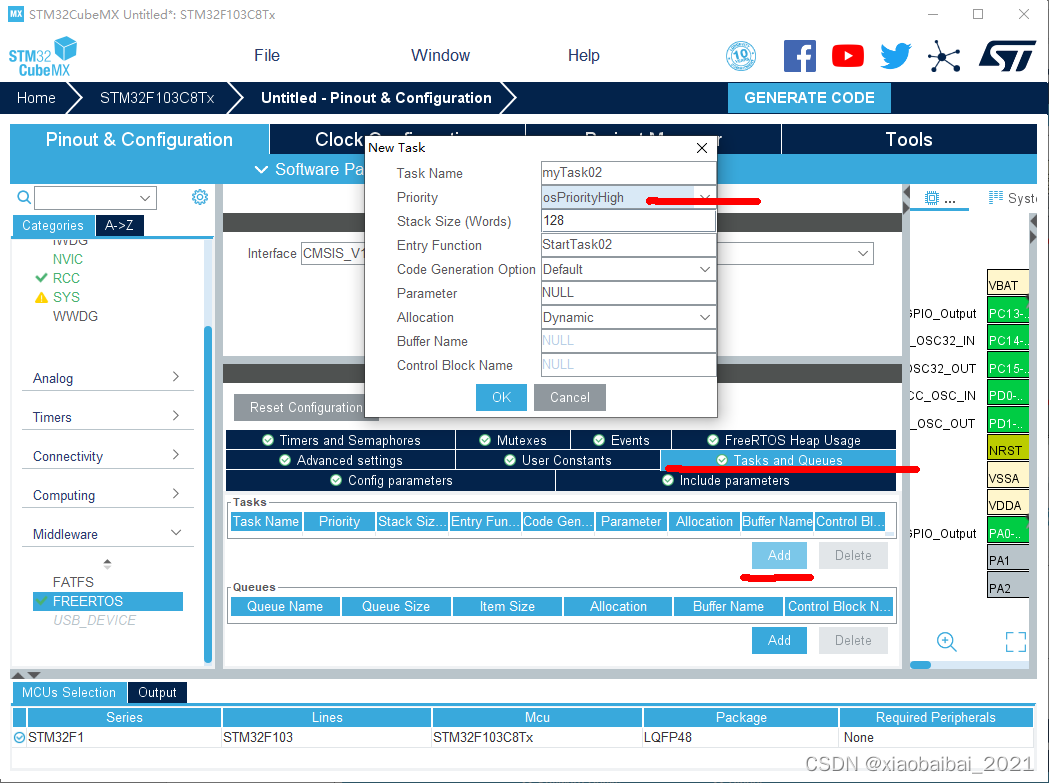Open the Advanced settings tab

pos(341,460)
